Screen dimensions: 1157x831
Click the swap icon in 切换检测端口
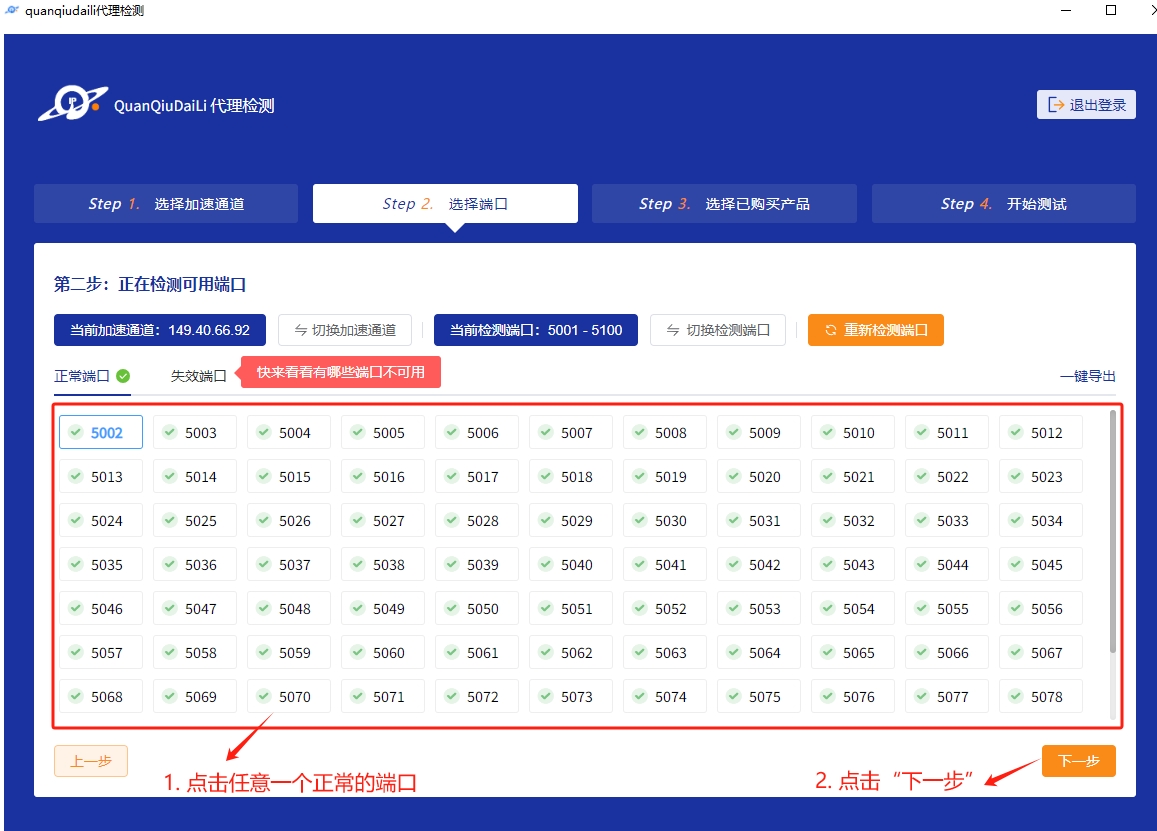(x=673, y=330)
